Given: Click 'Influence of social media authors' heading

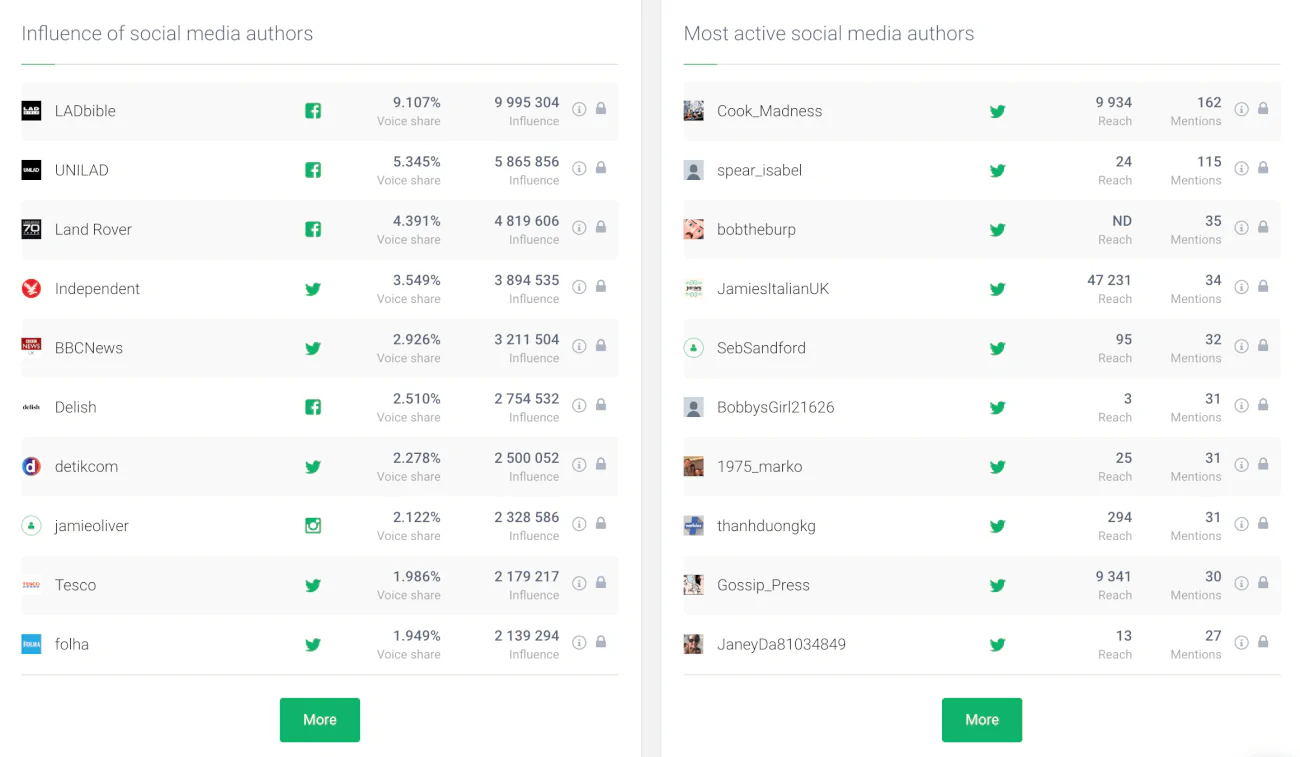Looking at the screenshot, I should click(167, 34).
